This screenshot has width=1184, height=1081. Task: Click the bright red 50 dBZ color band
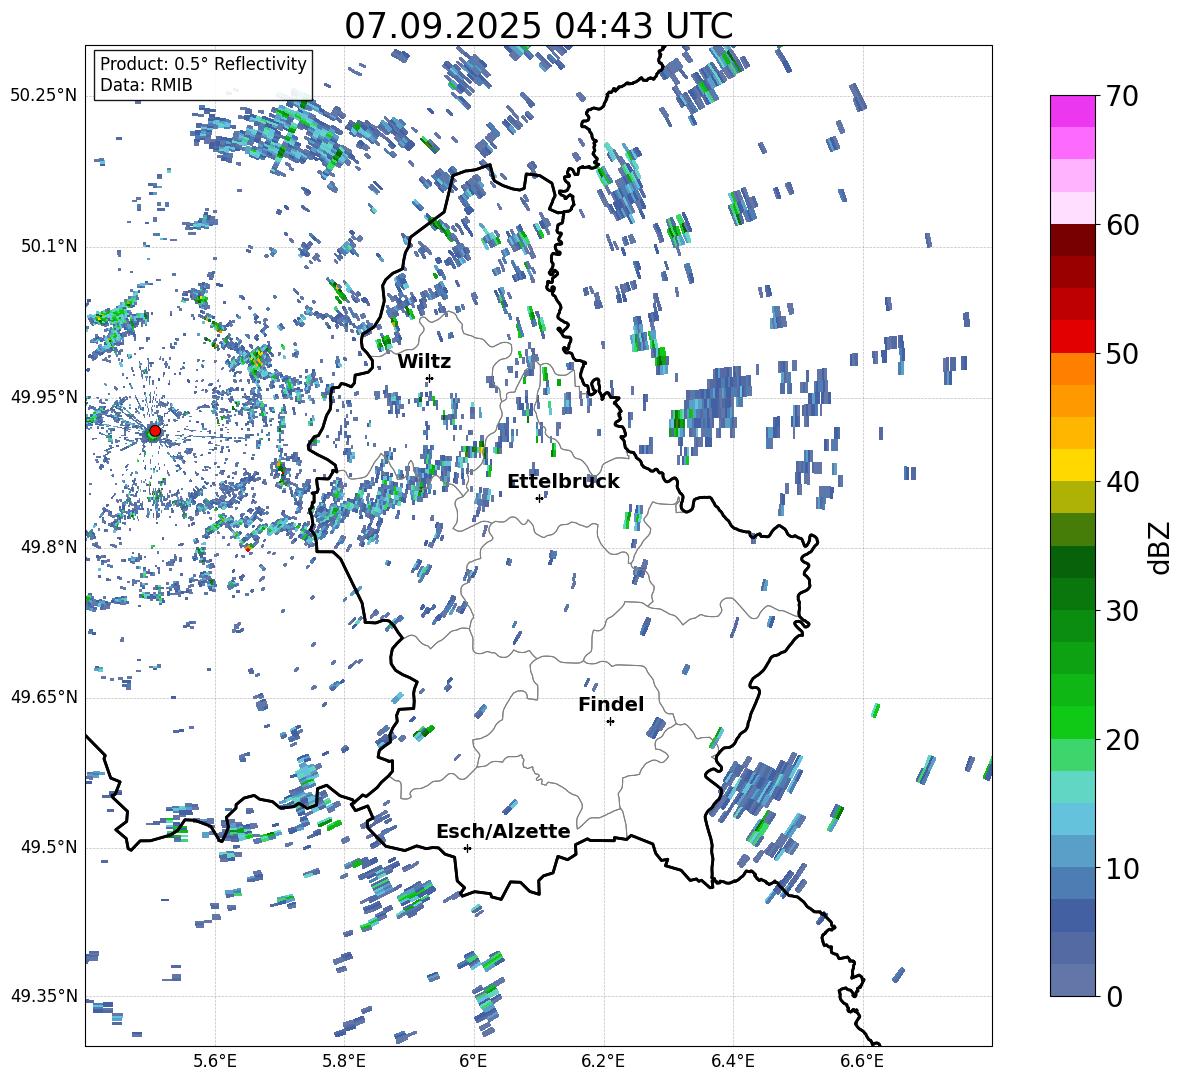coord(1072,336)
